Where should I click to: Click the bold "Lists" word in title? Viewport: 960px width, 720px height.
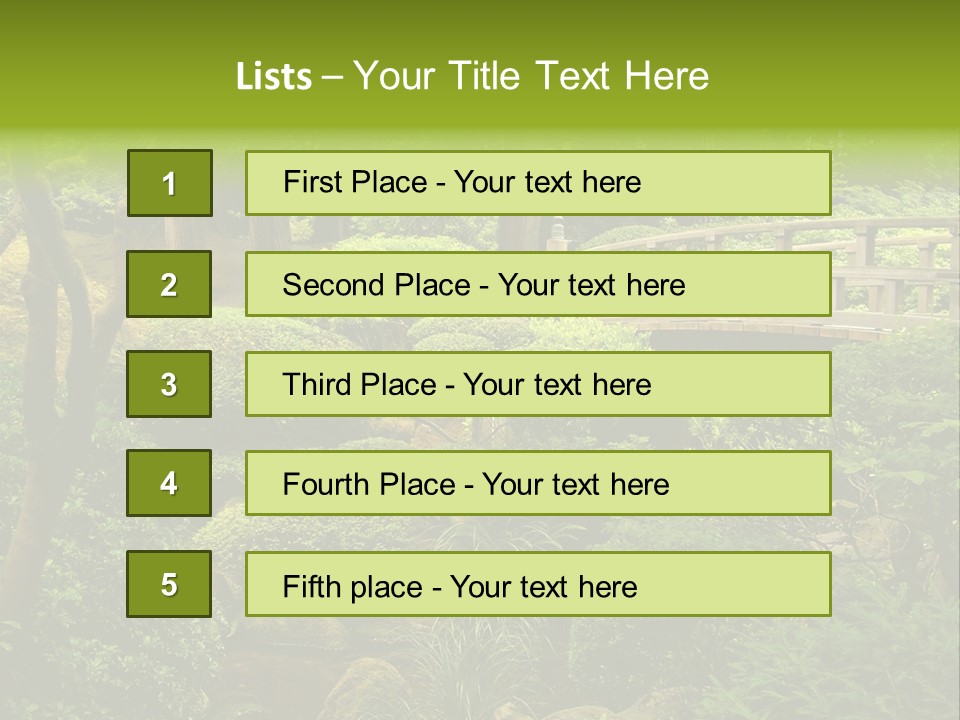click(273, 77)
